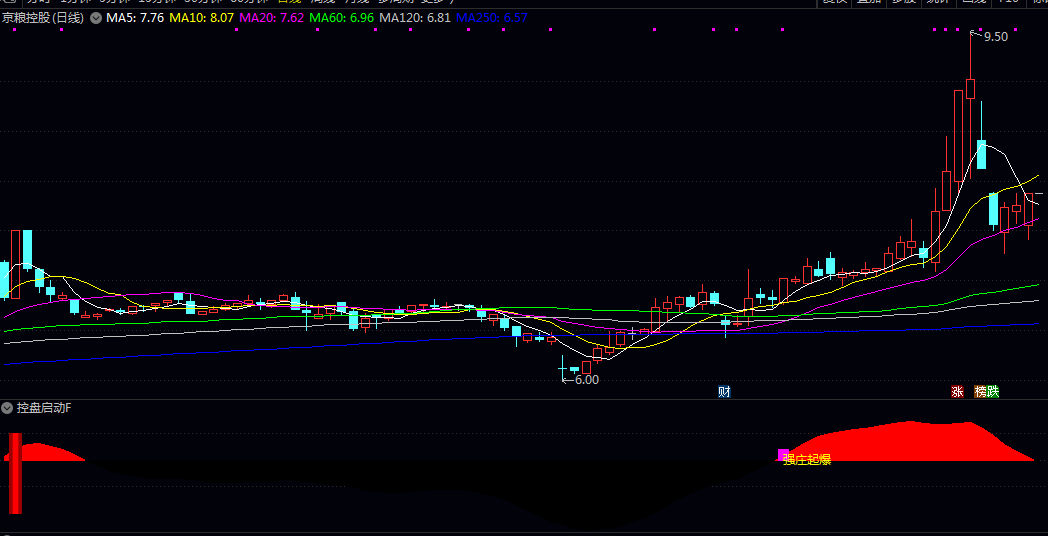Viewport: 1048px width, 536px height.
Task: Click the 6.00 low price annotation
Action: click(x=586, y=380)
